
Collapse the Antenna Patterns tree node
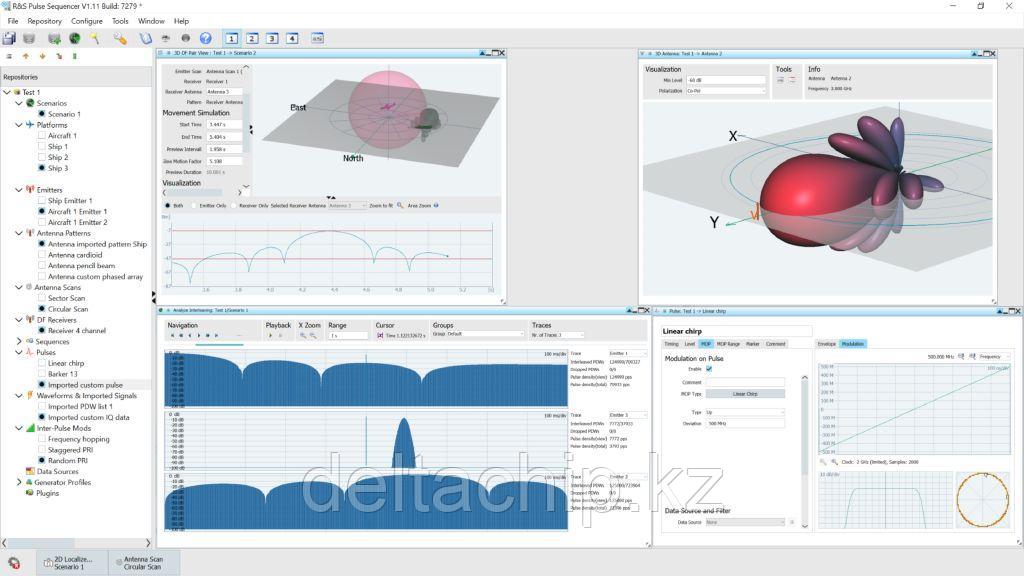19,233
